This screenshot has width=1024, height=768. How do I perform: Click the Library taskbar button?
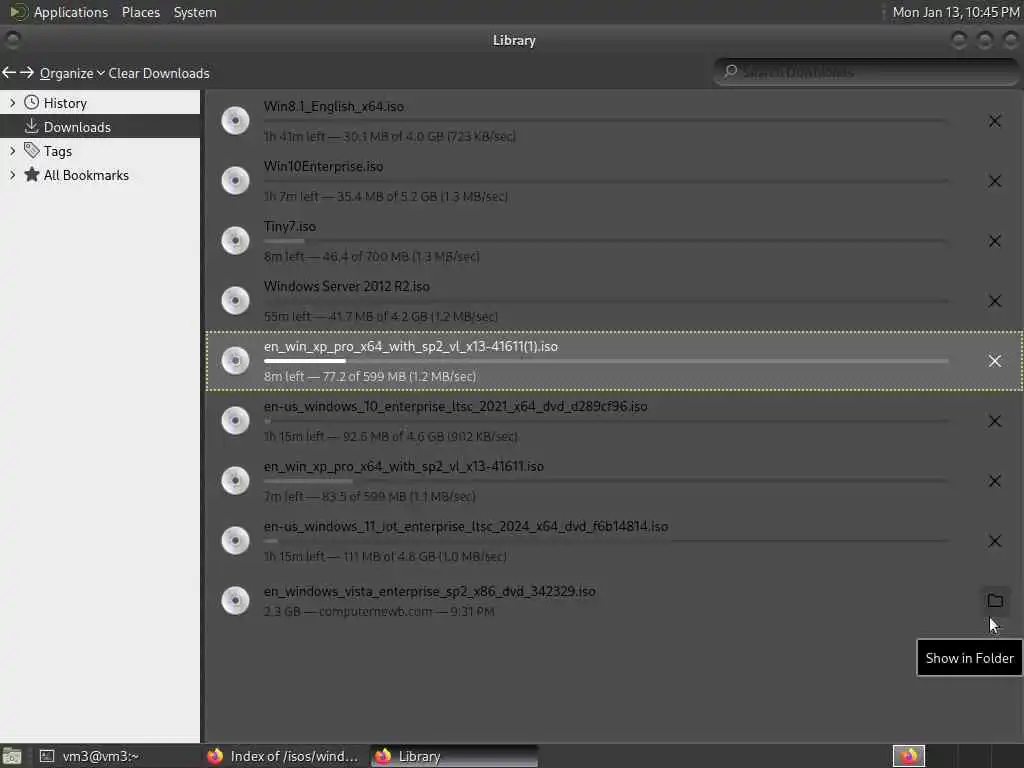point(454,756)
